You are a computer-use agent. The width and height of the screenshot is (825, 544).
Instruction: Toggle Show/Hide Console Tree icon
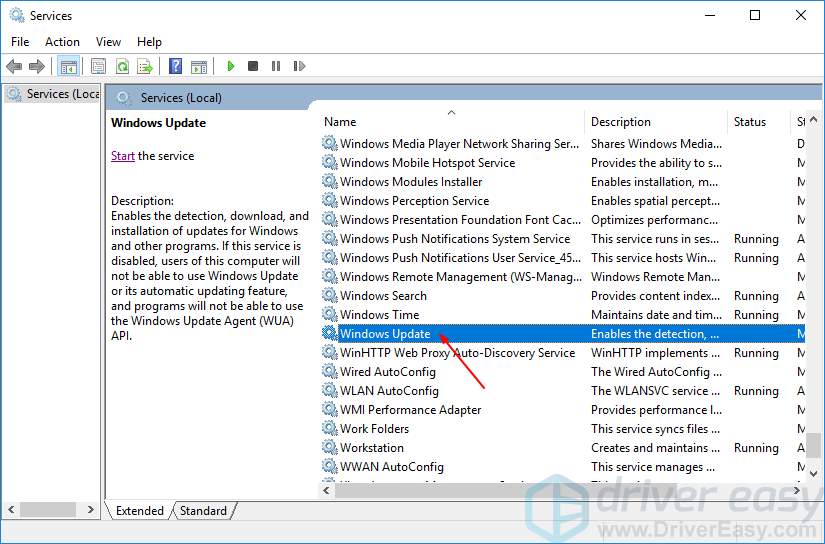pyautogui.click(x=68, y=66)
